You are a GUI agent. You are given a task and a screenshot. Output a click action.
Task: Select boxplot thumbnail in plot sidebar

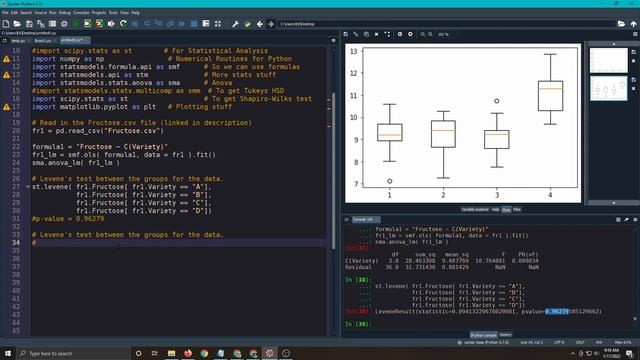point(609,88)
